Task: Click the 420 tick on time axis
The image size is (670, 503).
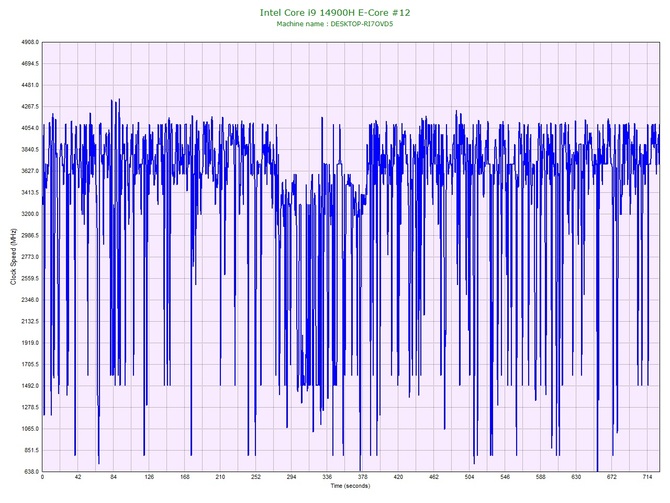Action: [x=398, y=477]
